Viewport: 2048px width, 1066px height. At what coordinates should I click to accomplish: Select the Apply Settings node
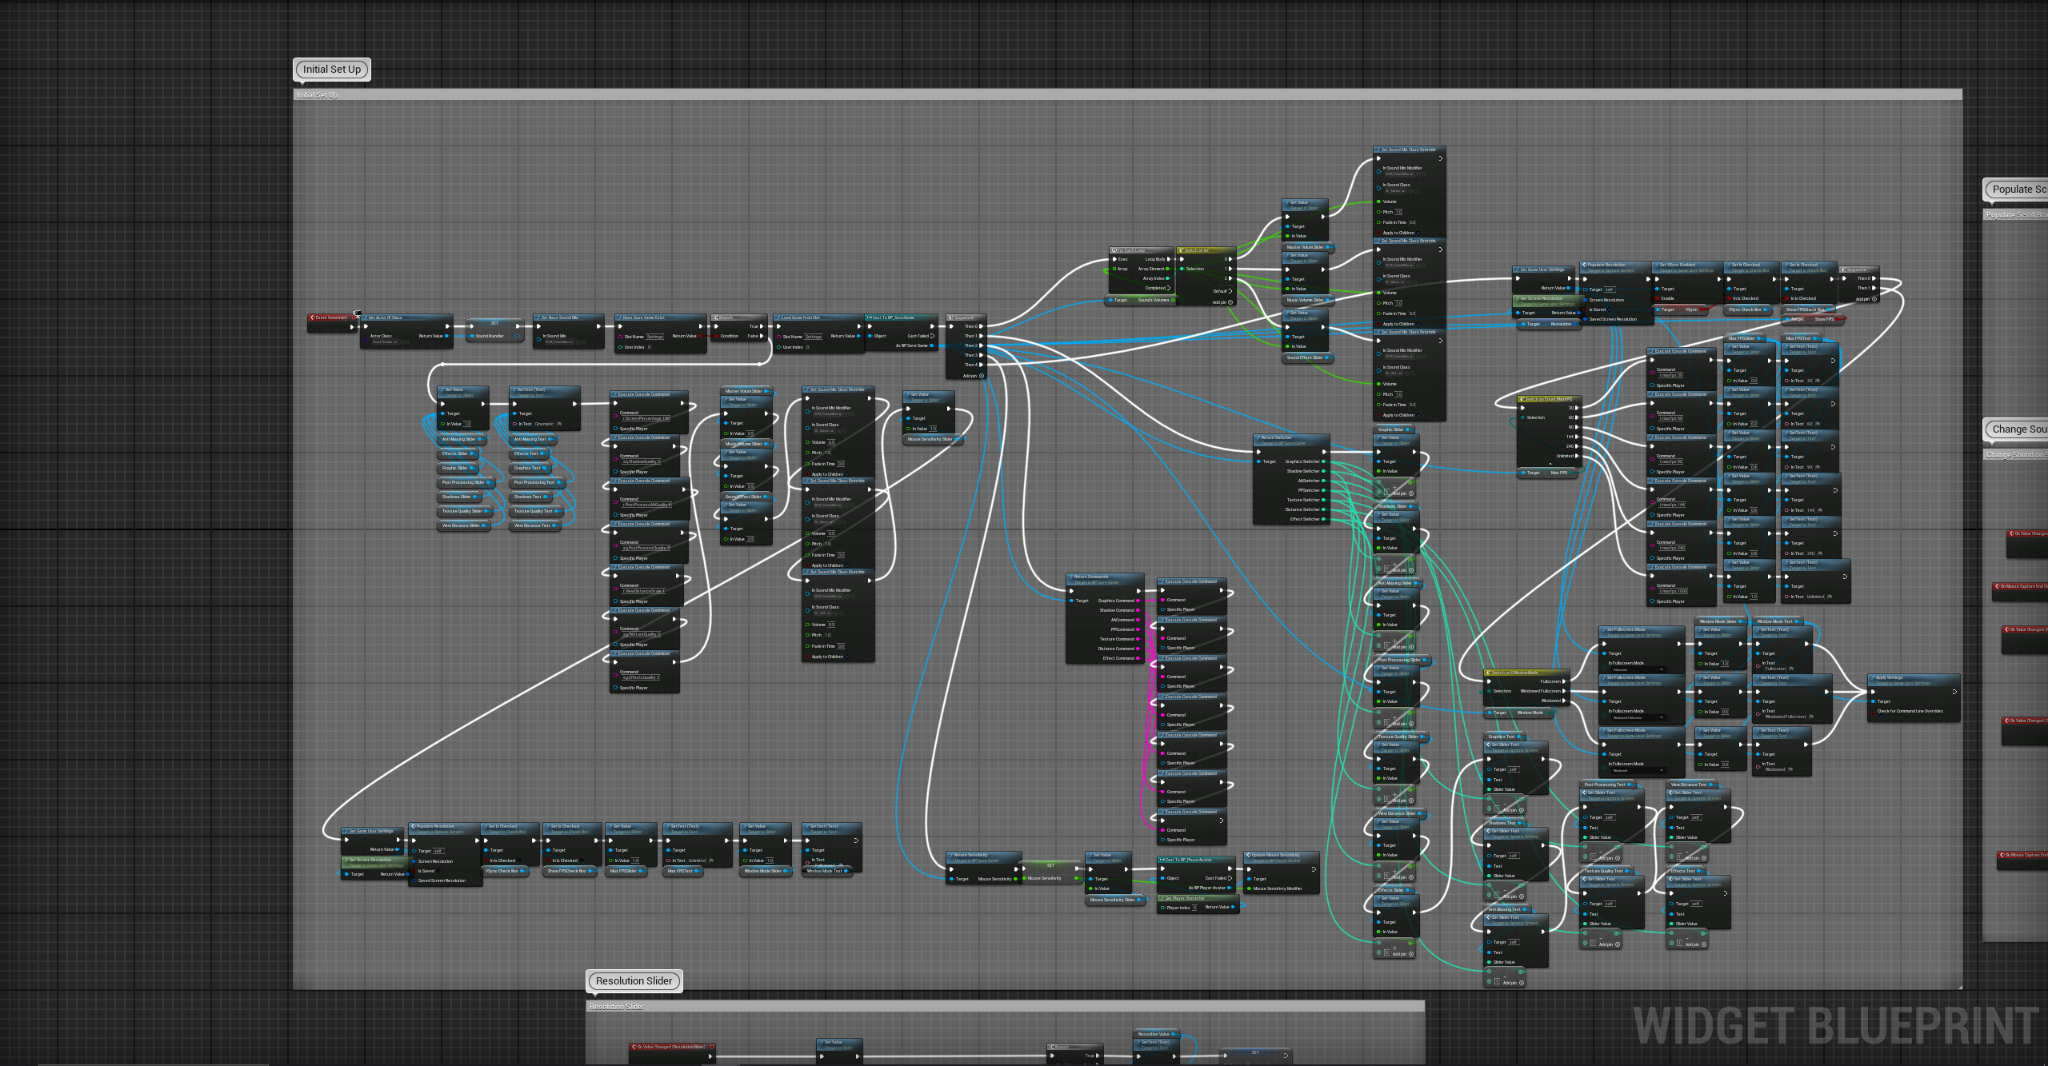click(1914, 698)
